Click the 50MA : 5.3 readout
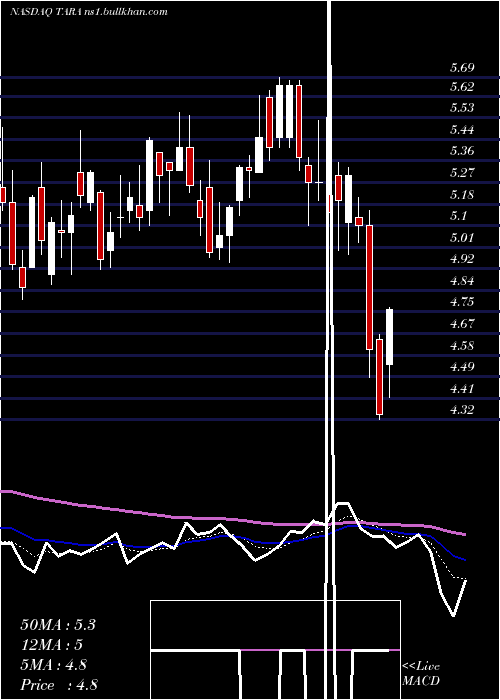The image size is (500, 700). [x=58, y=625]
